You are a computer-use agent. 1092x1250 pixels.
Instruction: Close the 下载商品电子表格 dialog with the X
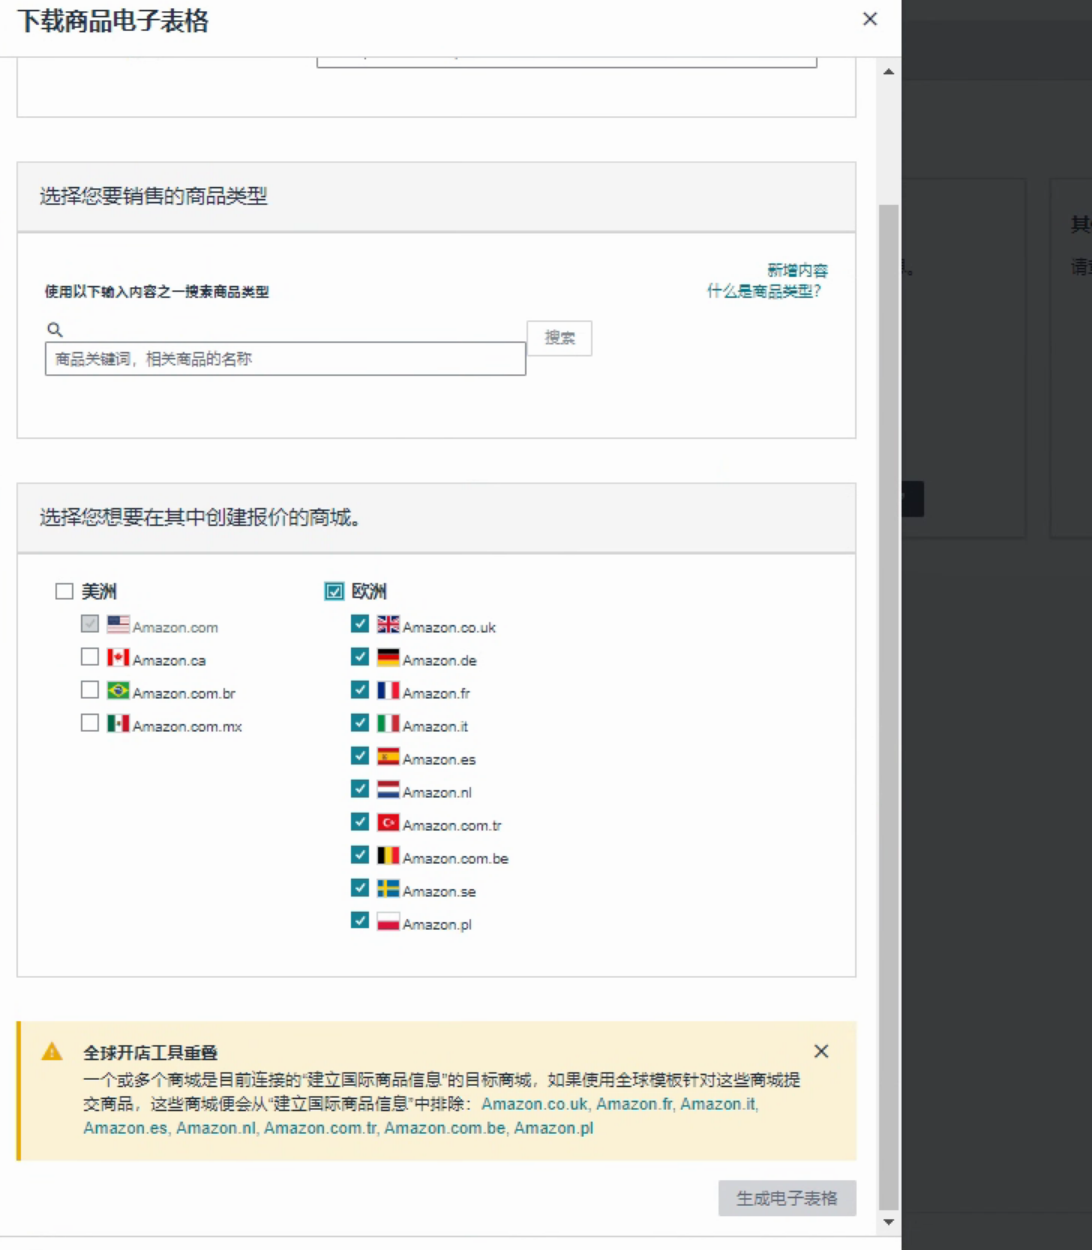(870, 19)
